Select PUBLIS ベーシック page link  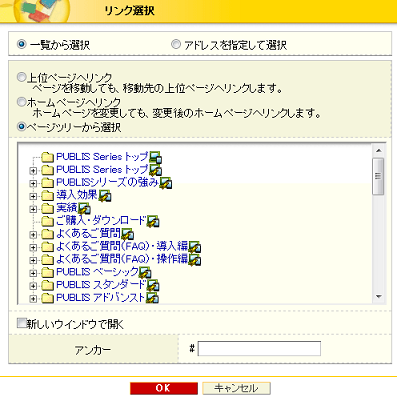(x=97, y=272)
